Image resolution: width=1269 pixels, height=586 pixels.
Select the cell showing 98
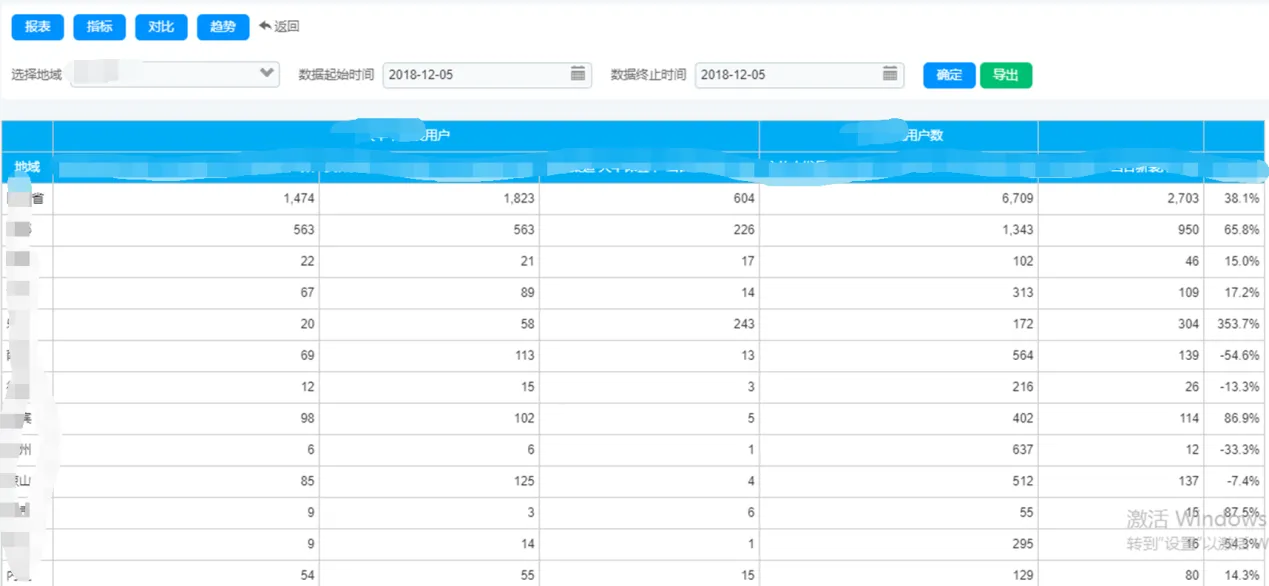(186, 419)
